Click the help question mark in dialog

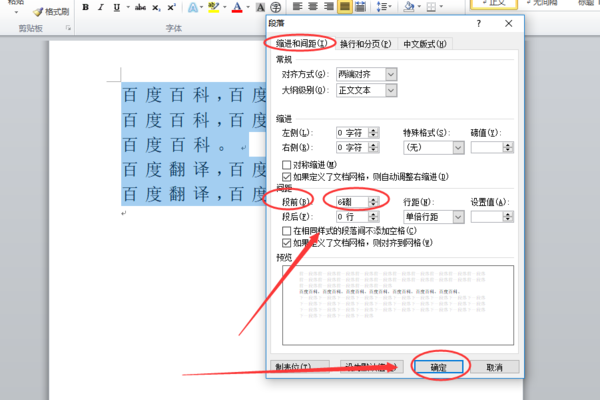[x=479, y=24]
